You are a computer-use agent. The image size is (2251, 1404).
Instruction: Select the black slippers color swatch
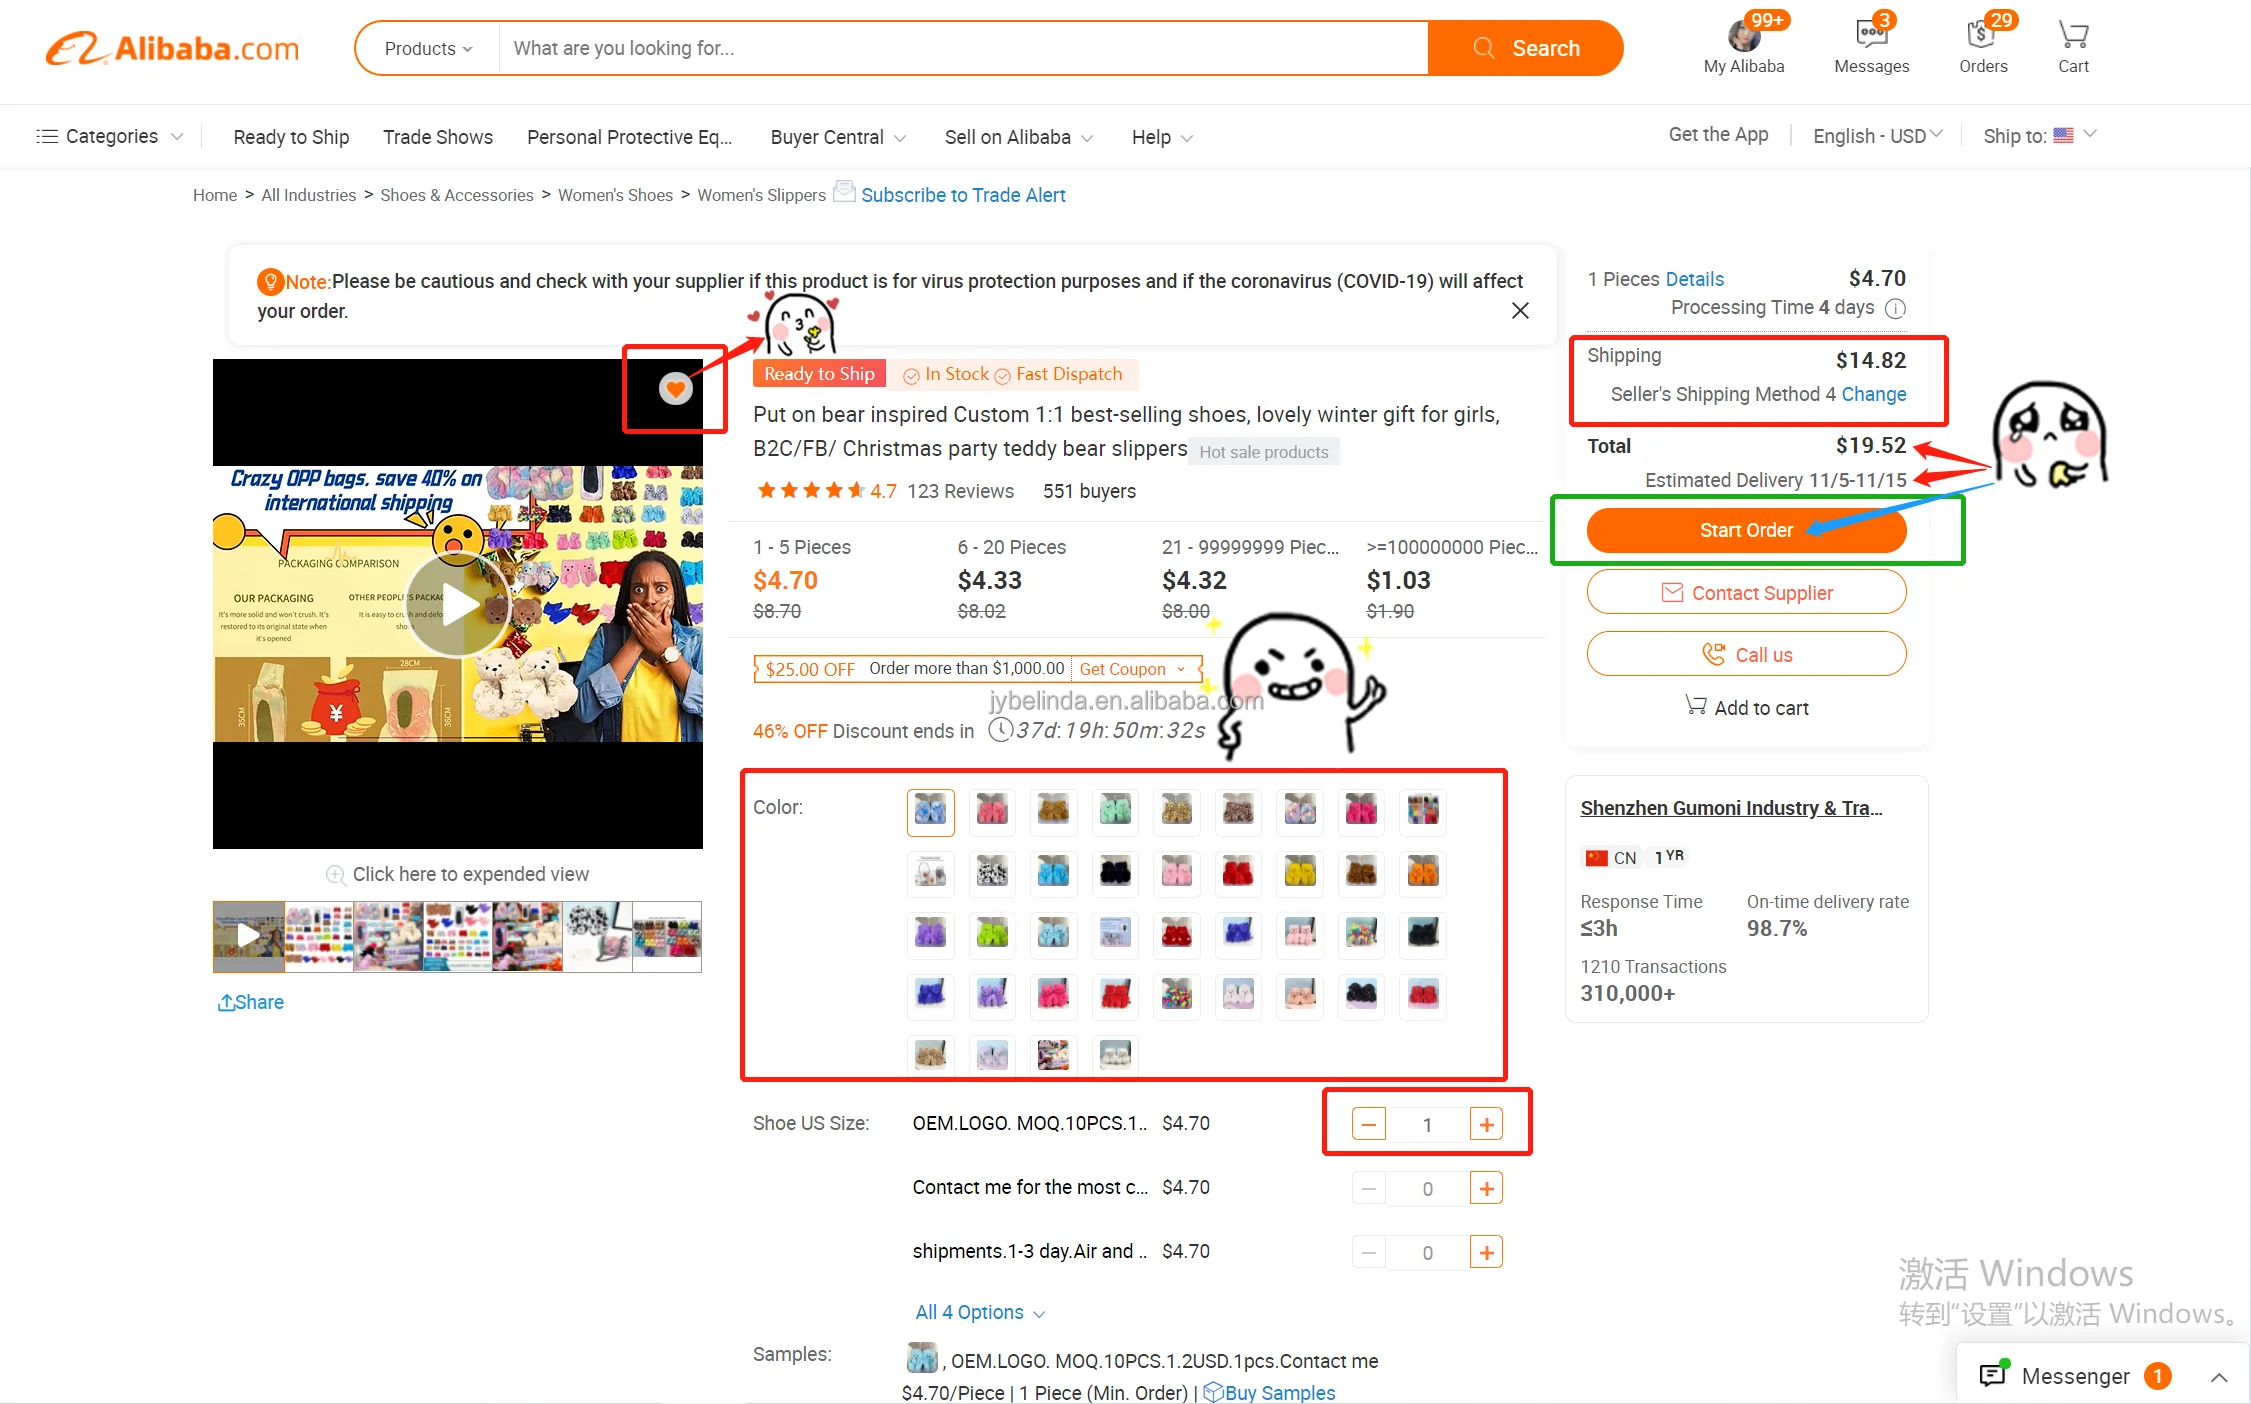tap(1115, 872)
